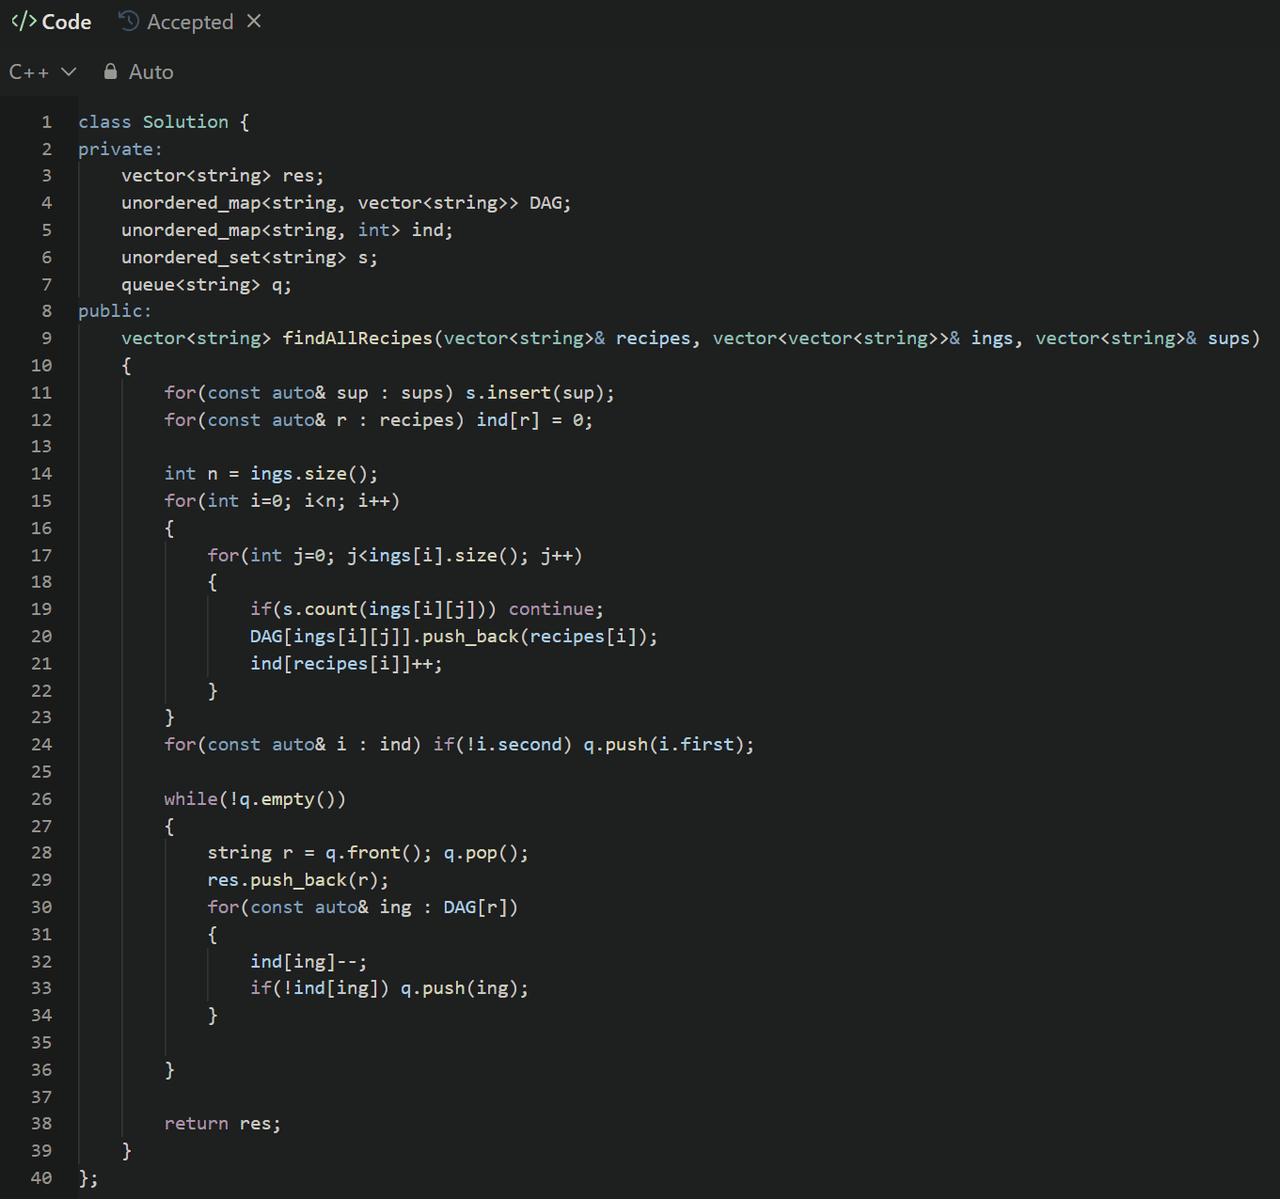Click 'findAllRecipes' function name
The height and width of the screenshot is (1199, 1280).
pos(357,338)
